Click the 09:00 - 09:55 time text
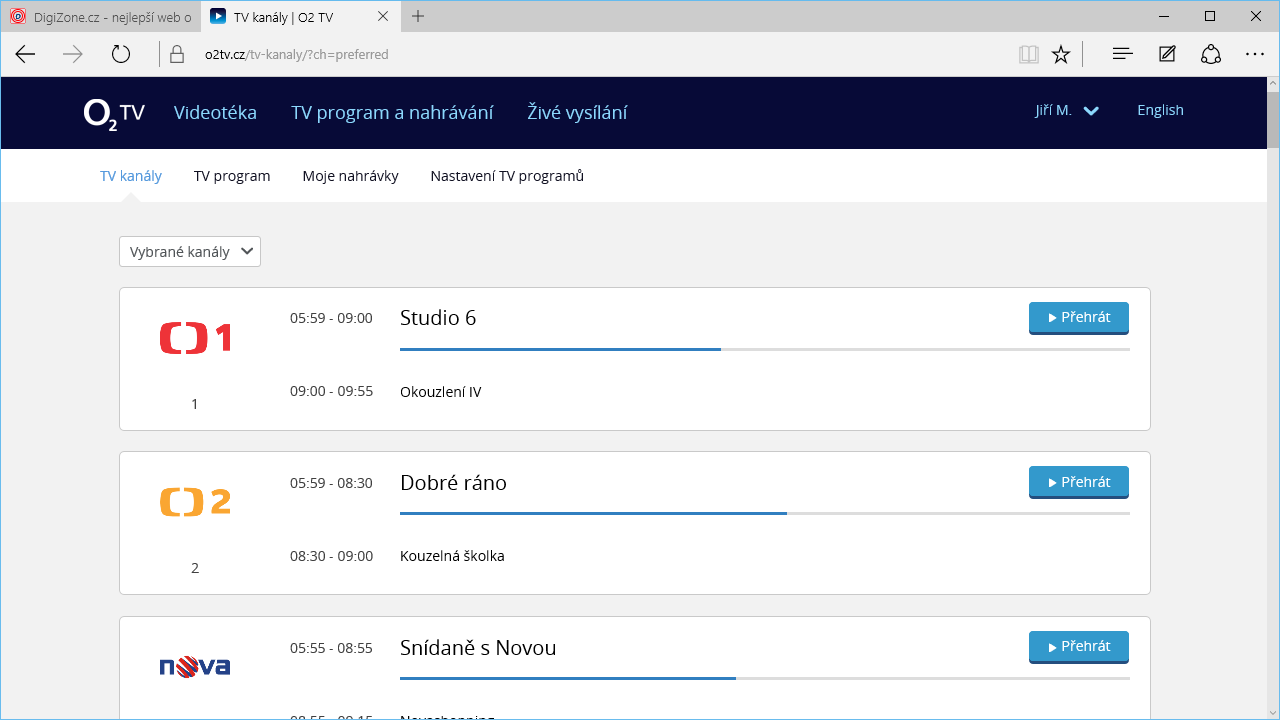Screen dimensions: 1280x720 click(x=331, y=391)
